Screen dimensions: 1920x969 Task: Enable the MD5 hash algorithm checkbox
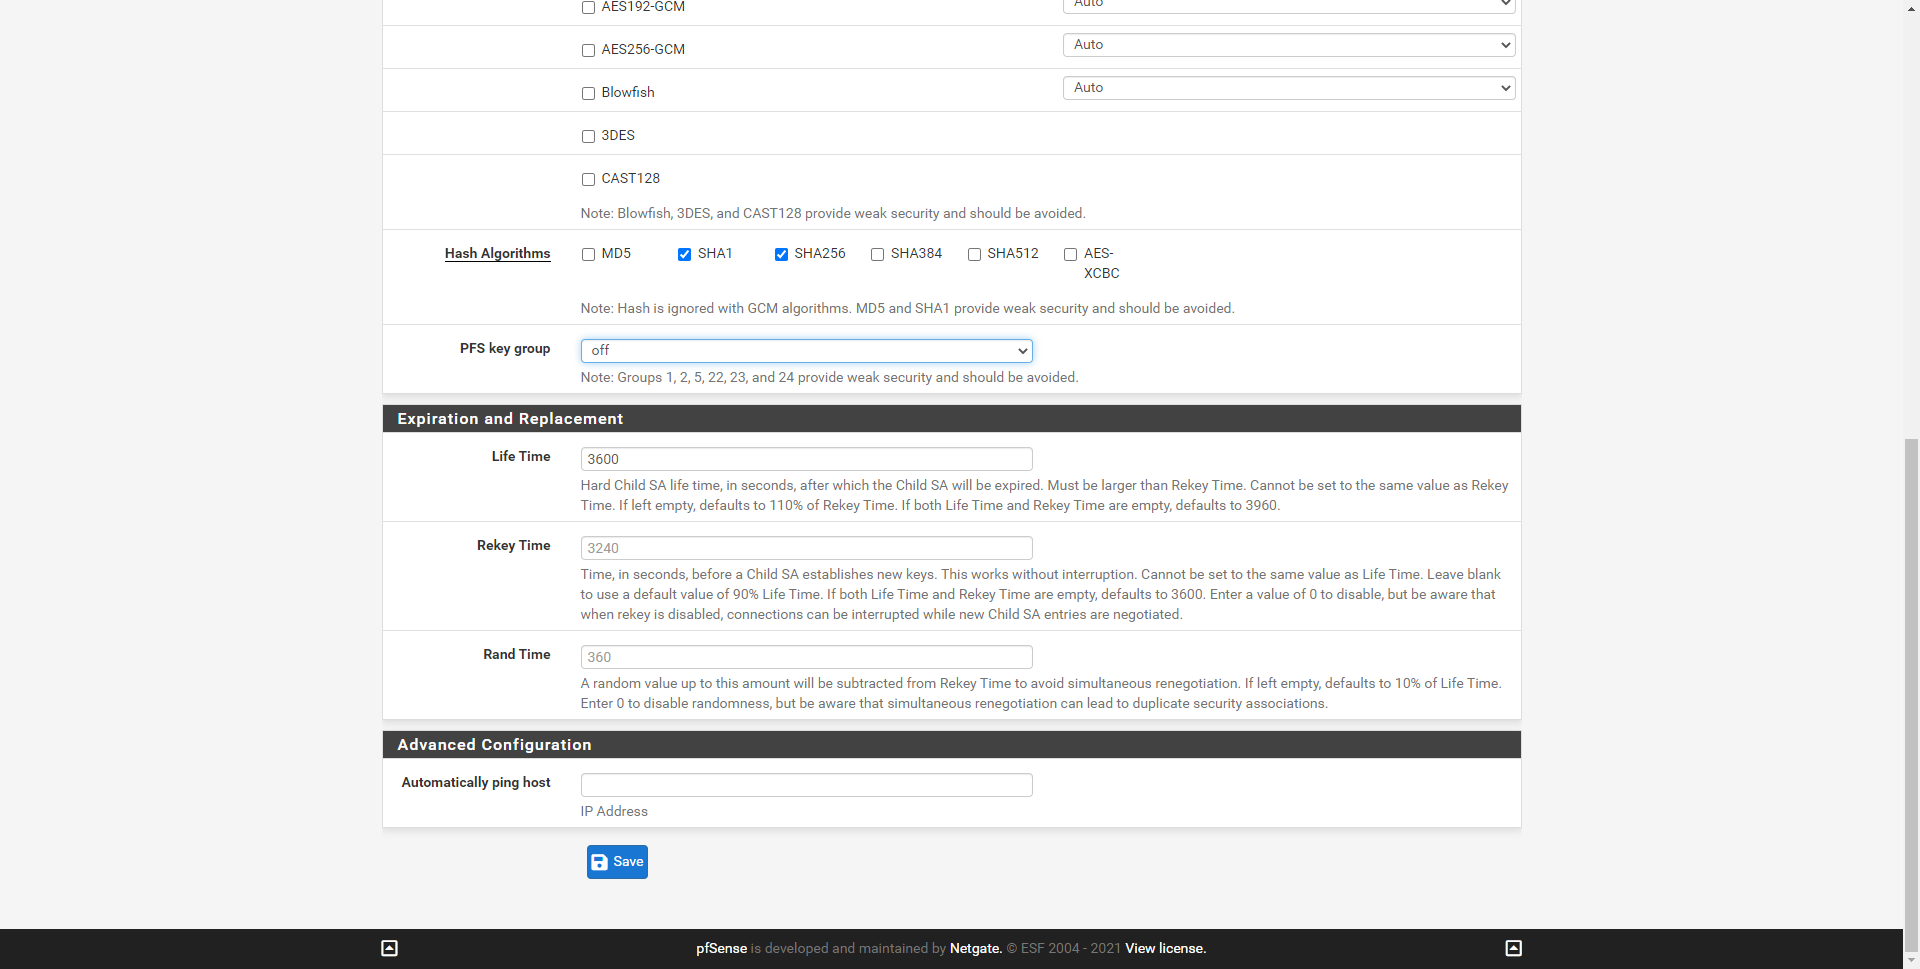(588, 255)
